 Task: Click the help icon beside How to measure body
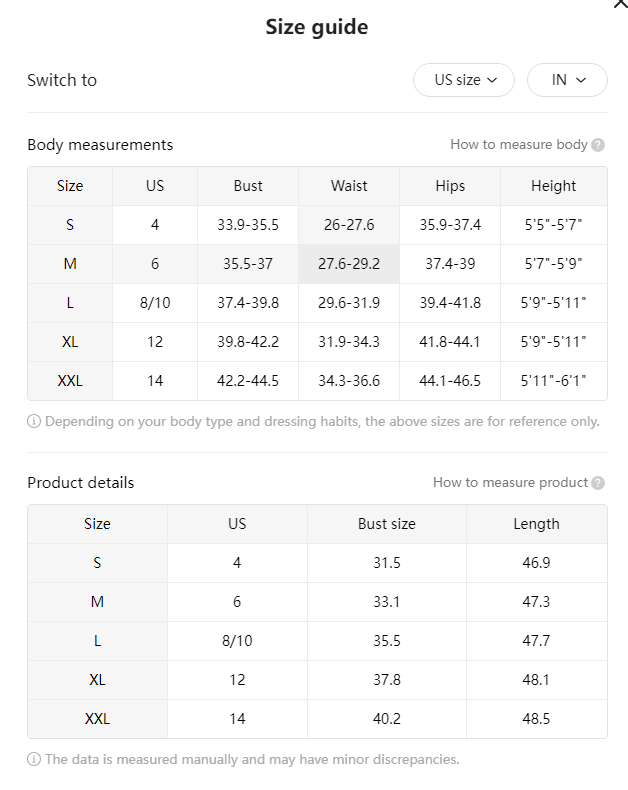598,145
